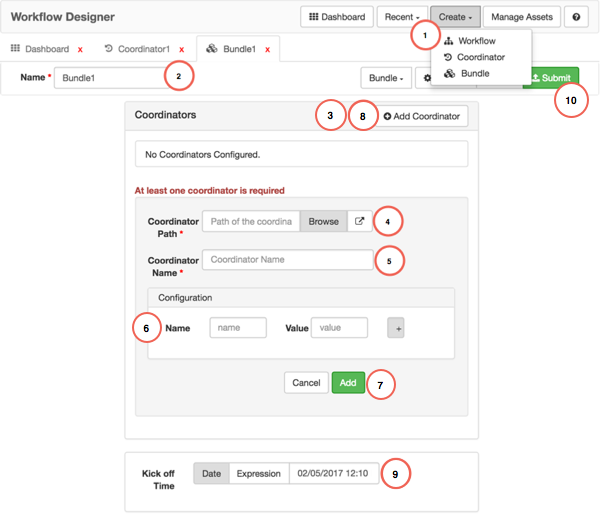Click the kick off date-time field
The height and width of the screenshot is (515, 600).
pos(333,473)
